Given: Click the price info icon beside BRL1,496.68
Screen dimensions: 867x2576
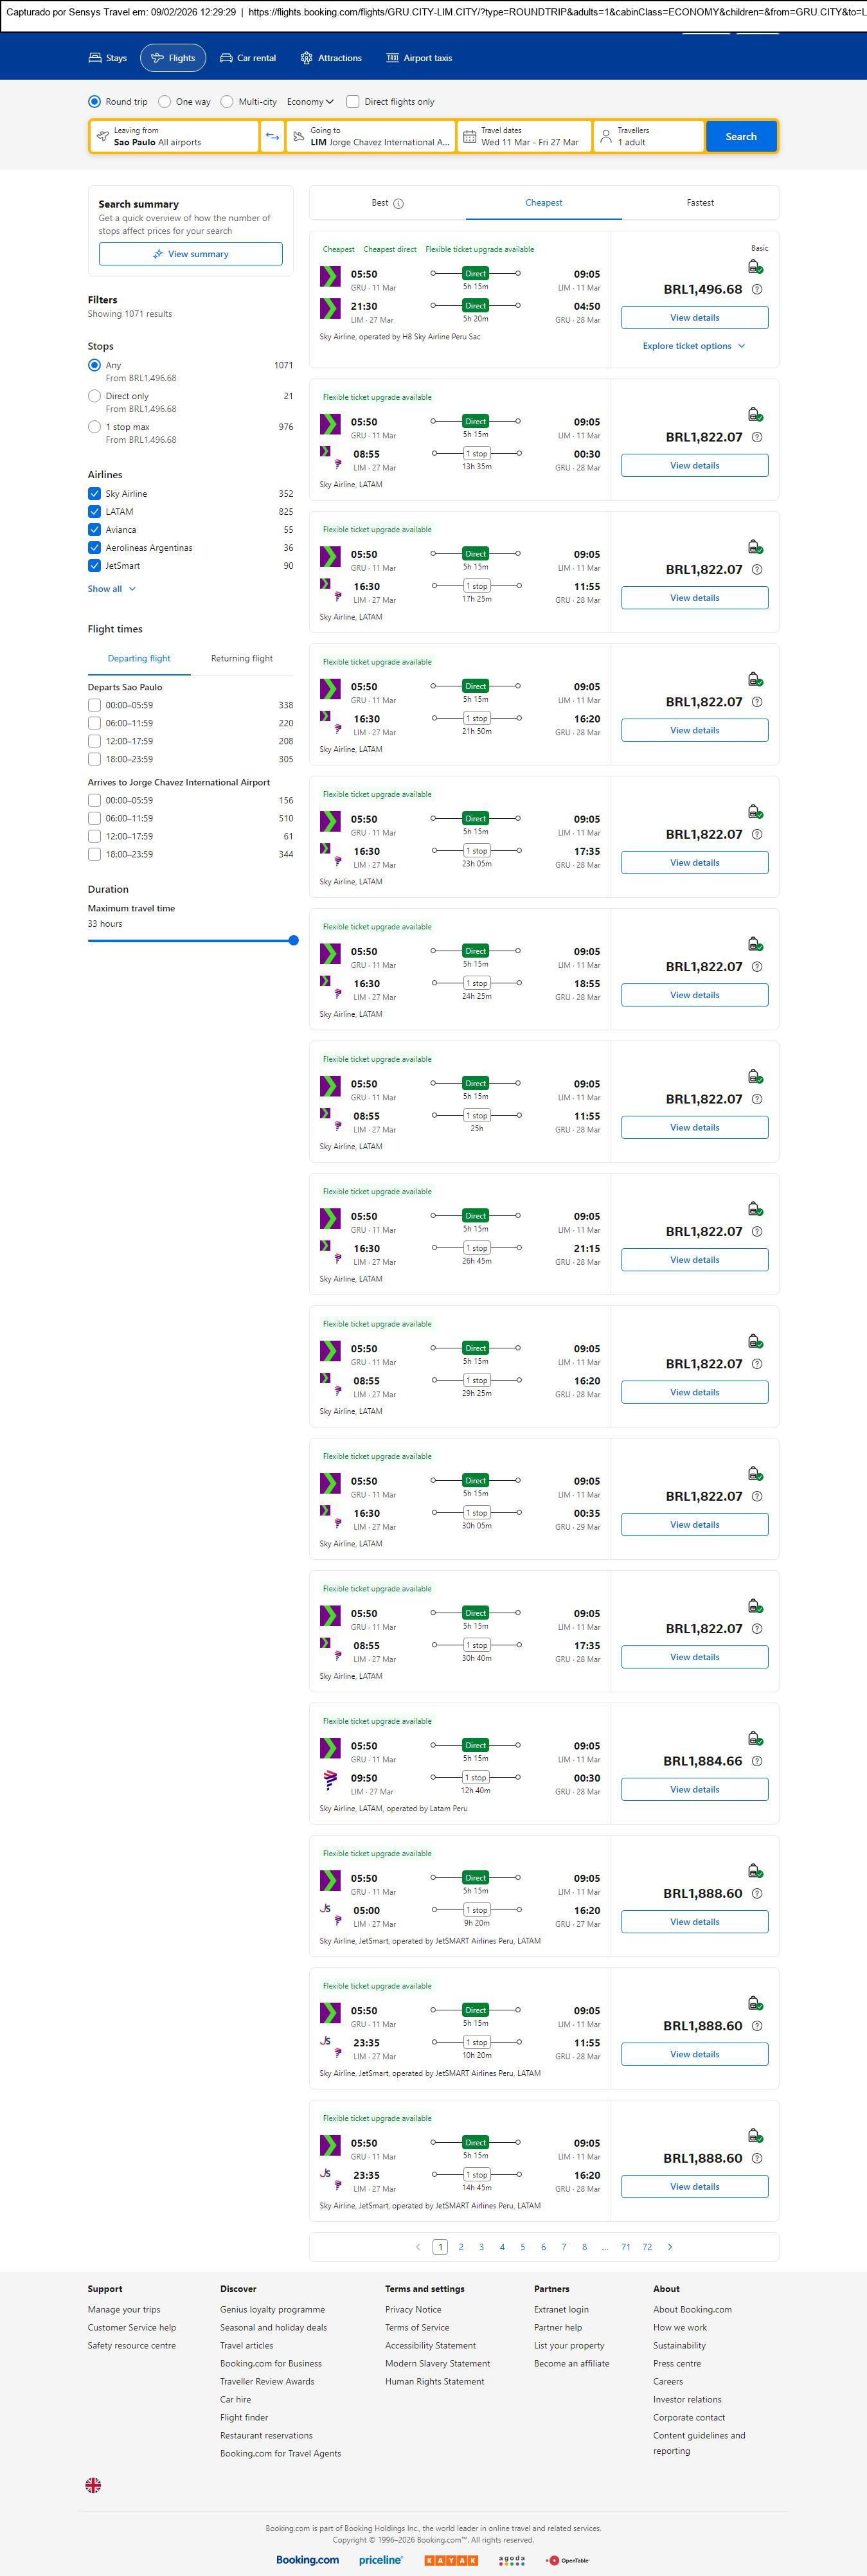Looking at the screenshot, I should [757, 290].
